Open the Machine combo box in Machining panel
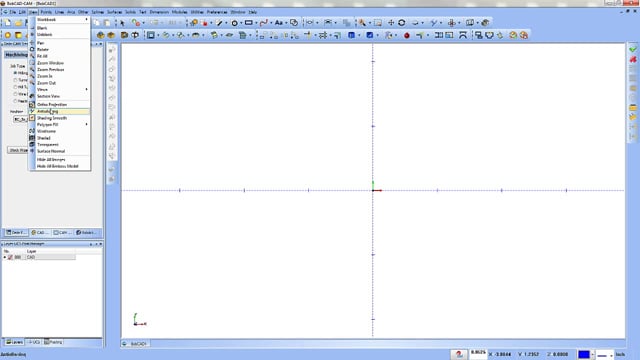The width and height of the screenshot is (640, 360). (20, 119)
